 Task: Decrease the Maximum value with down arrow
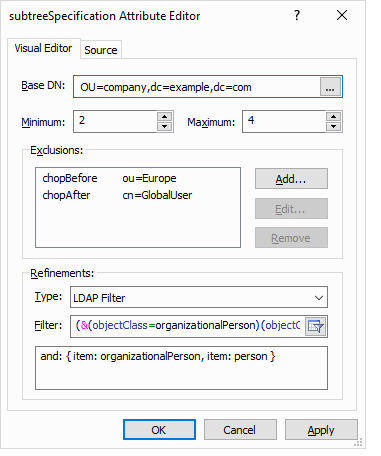tap(333, 127)
